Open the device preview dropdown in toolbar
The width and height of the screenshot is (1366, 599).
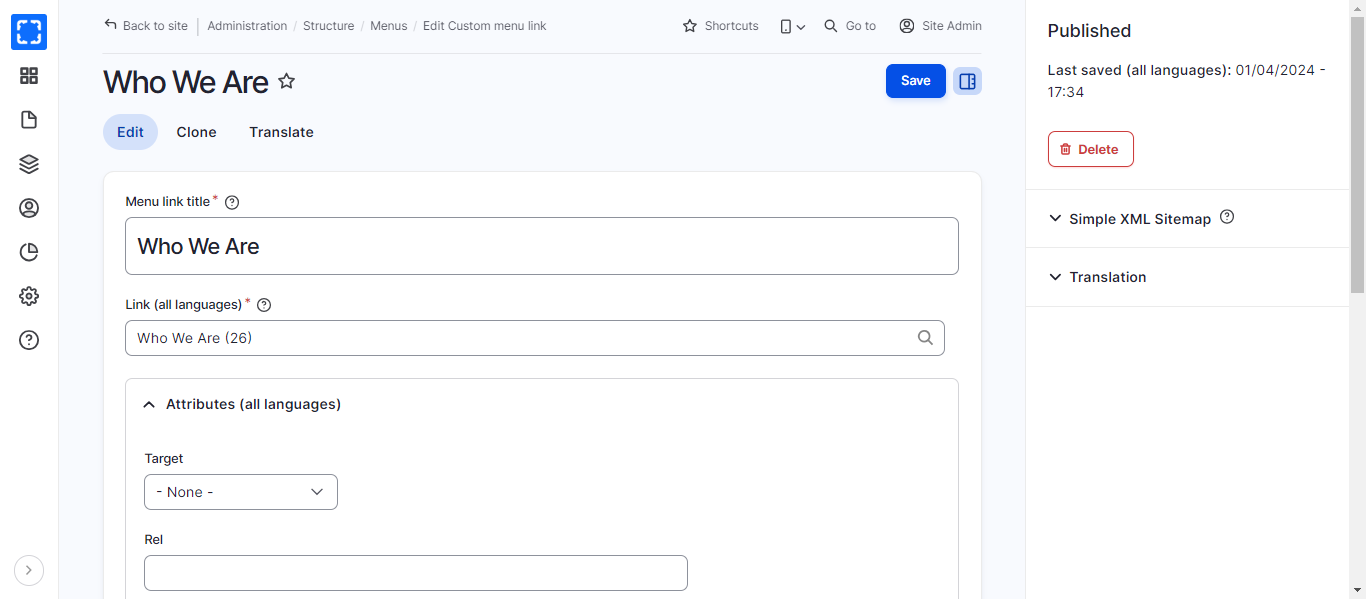click(792, 26)
